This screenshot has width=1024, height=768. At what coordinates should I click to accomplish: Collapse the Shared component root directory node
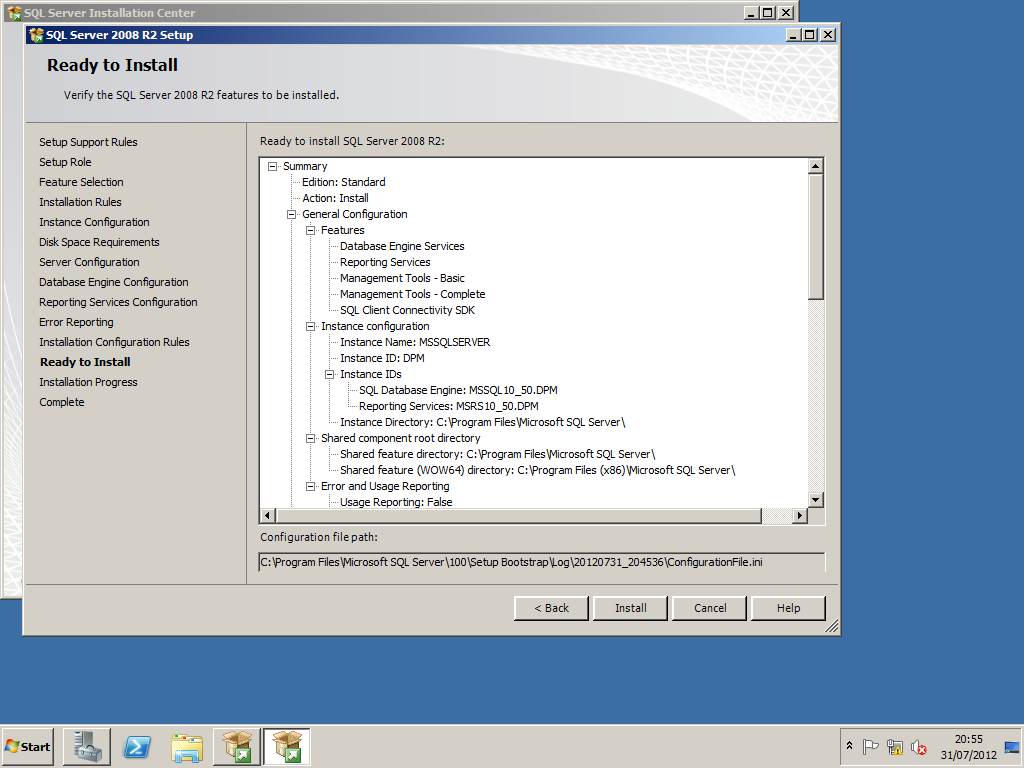tap(311, 438)
